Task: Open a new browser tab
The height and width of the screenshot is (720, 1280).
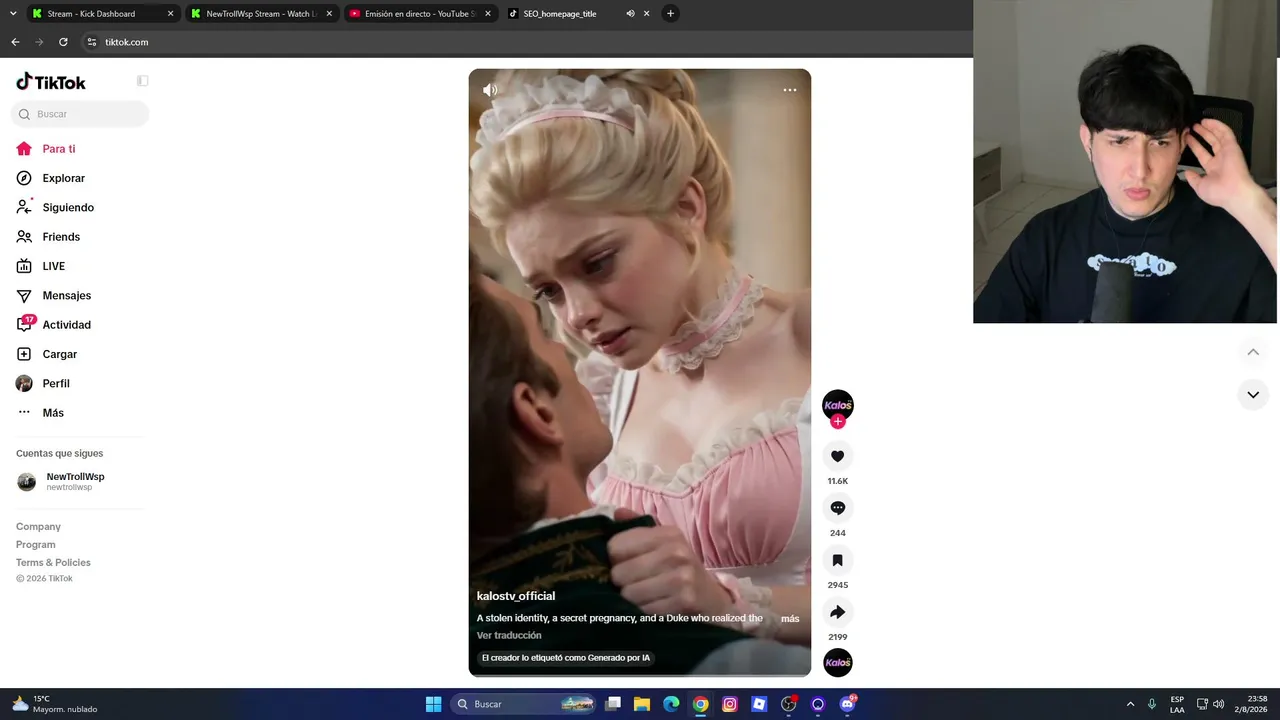Action: [x=670, y=14]
